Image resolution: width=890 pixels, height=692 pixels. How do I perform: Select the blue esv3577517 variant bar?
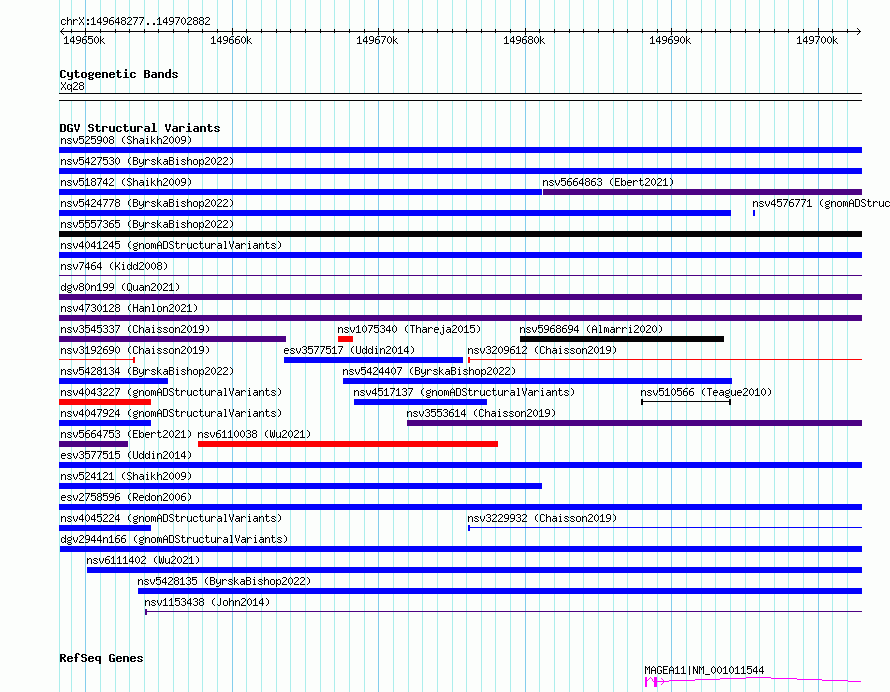[x=373, y=360]
